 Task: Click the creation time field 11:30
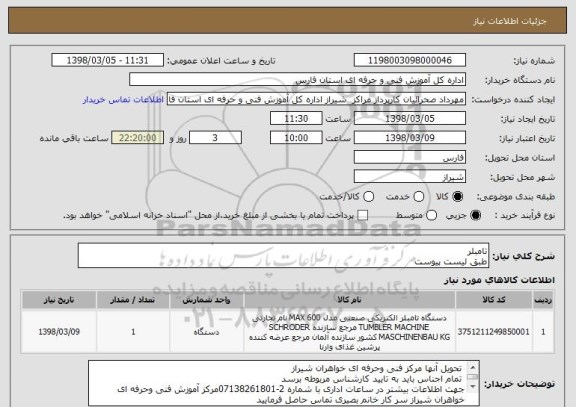coord(296,119)
